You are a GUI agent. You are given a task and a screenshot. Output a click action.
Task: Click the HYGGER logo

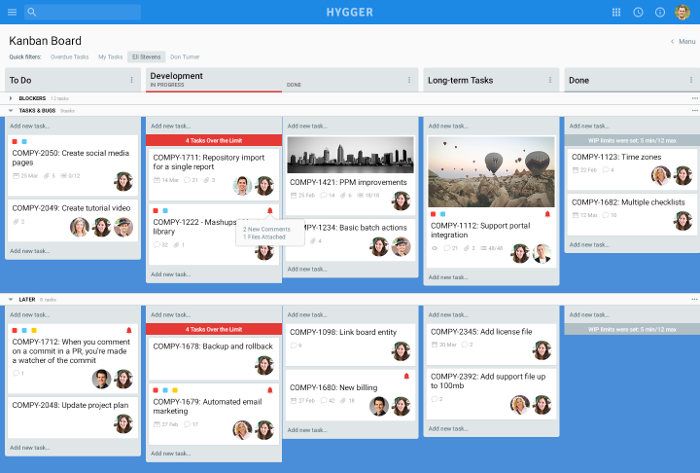point(350,12)
